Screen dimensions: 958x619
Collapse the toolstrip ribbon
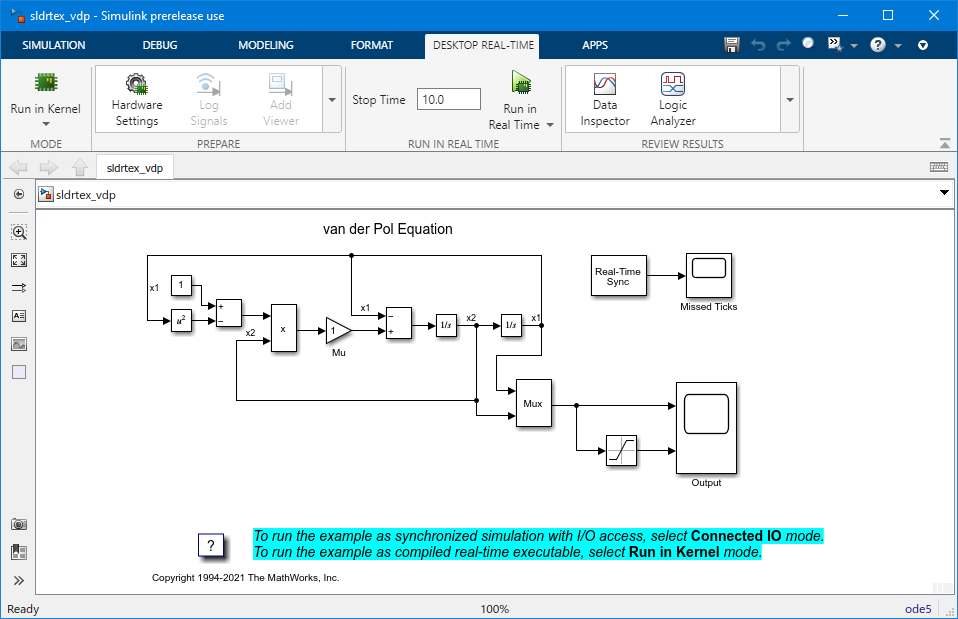tap(945, 144)
